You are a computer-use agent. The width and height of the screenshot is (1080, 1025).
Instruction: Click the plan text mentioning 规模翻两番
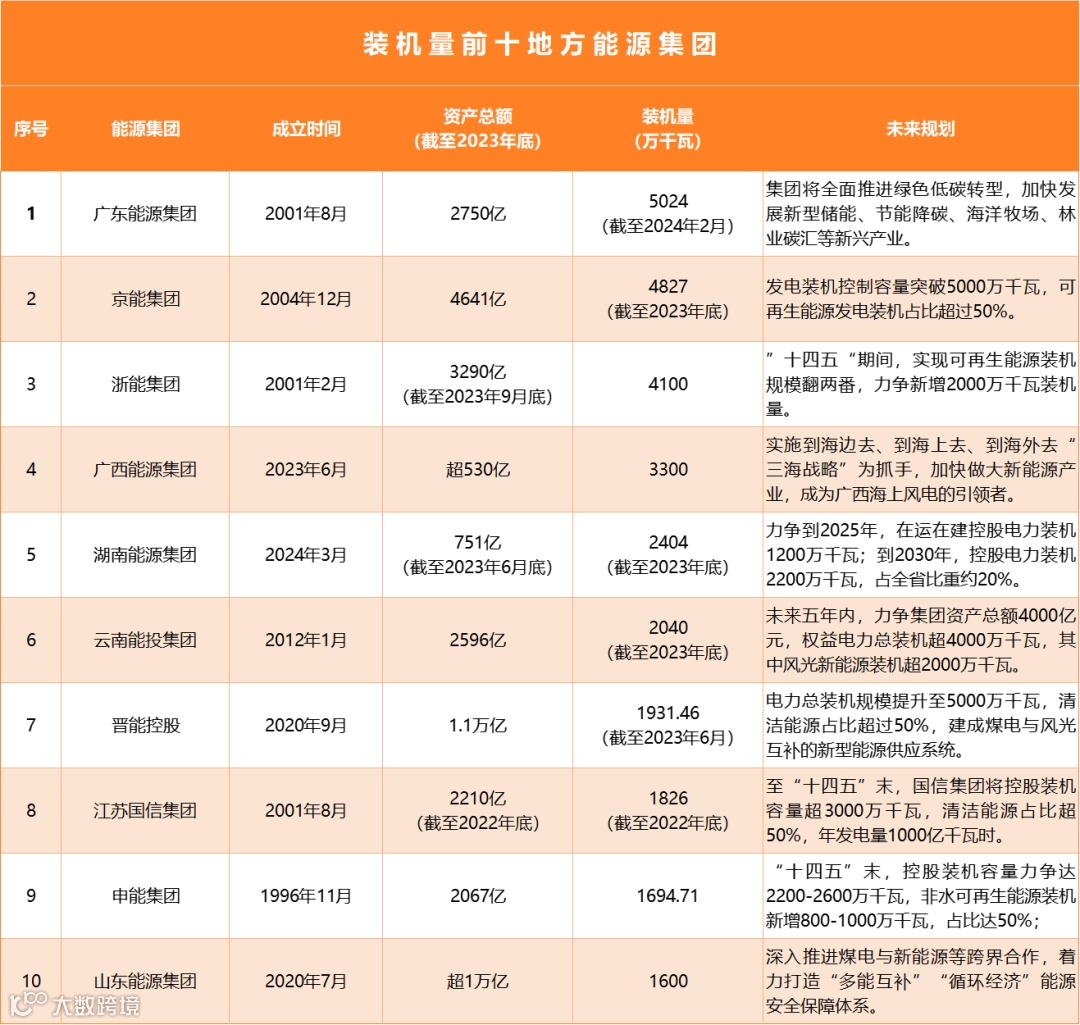(920, 384)
